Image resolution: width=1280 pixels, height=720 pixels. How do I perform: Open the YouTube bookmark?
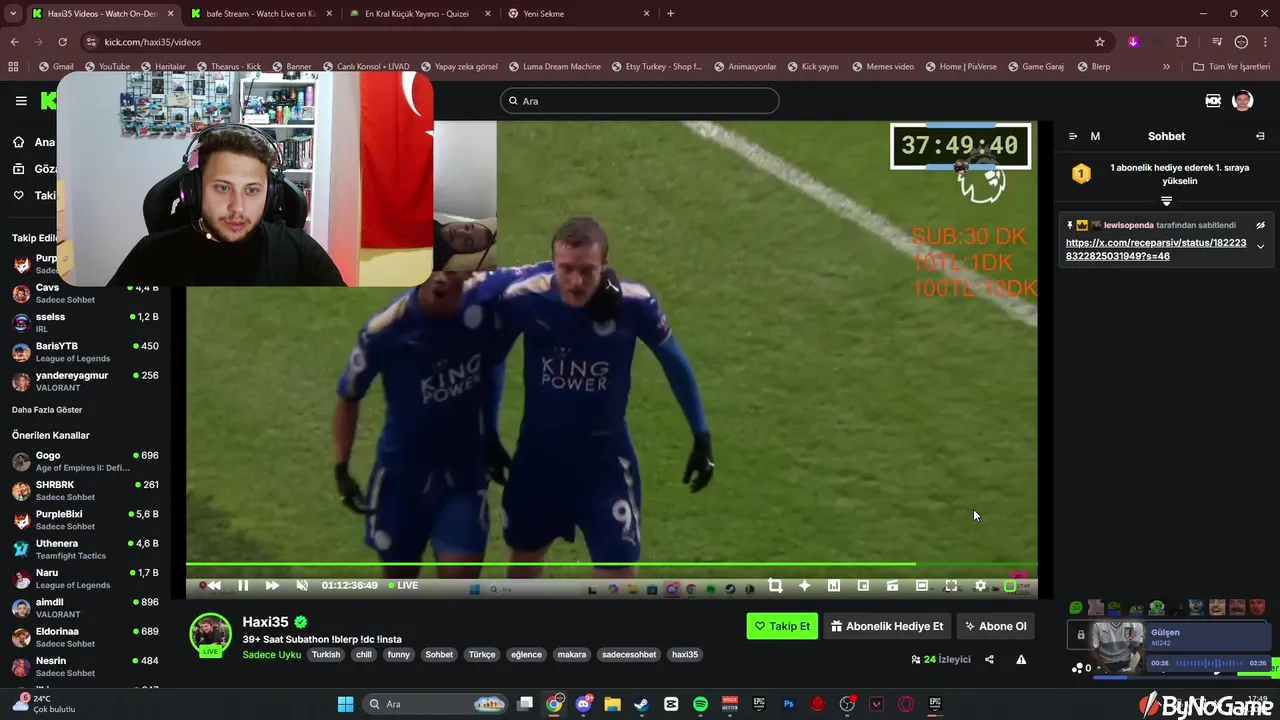pyautogui.click(x=106, y=67)
